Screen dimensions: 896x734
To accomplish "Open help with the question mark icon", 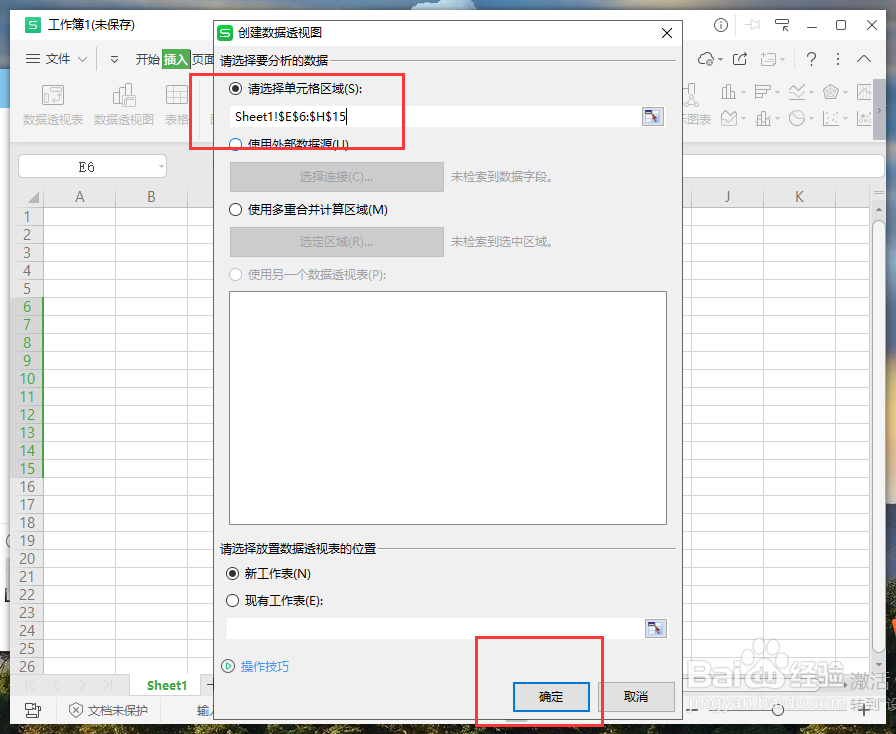I will 811,59.
